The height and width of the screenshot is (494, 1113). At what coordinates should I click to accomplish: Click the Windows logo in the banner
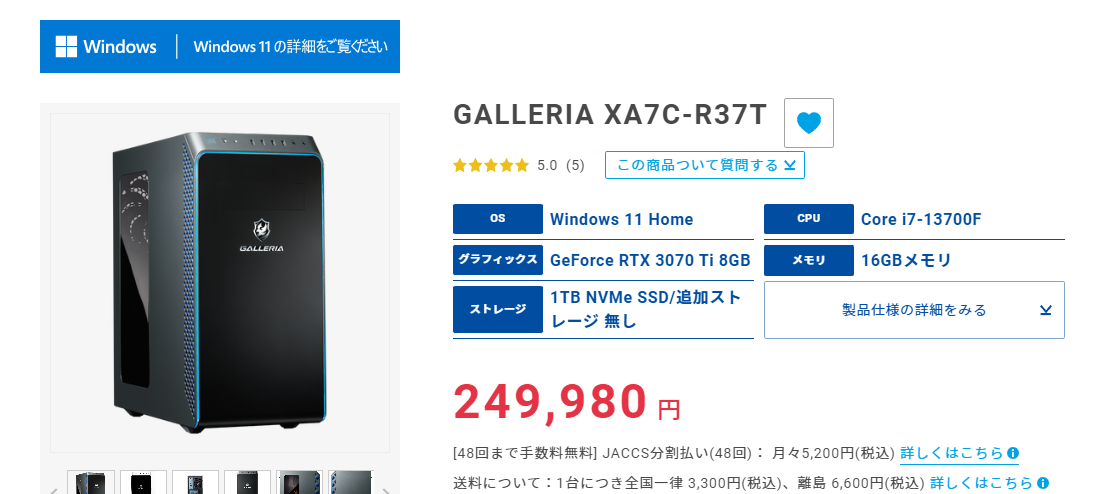coord(66,47)
